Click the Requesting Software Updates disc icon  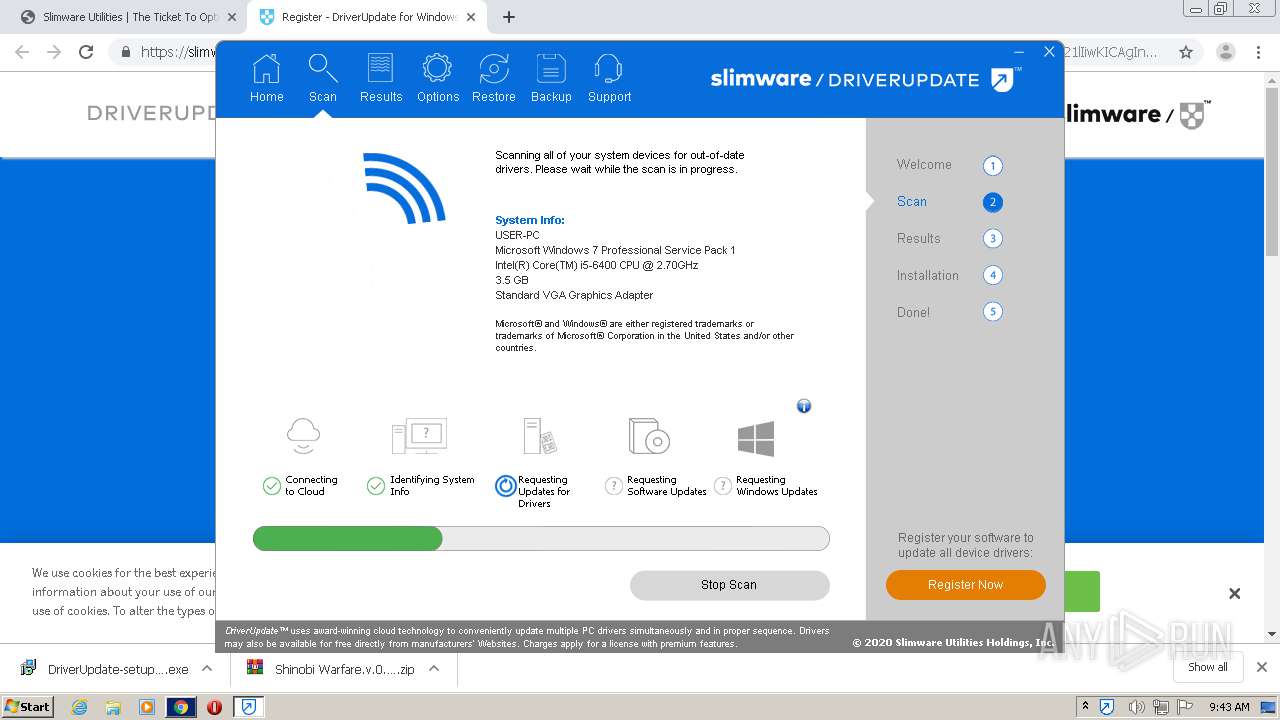648,436
